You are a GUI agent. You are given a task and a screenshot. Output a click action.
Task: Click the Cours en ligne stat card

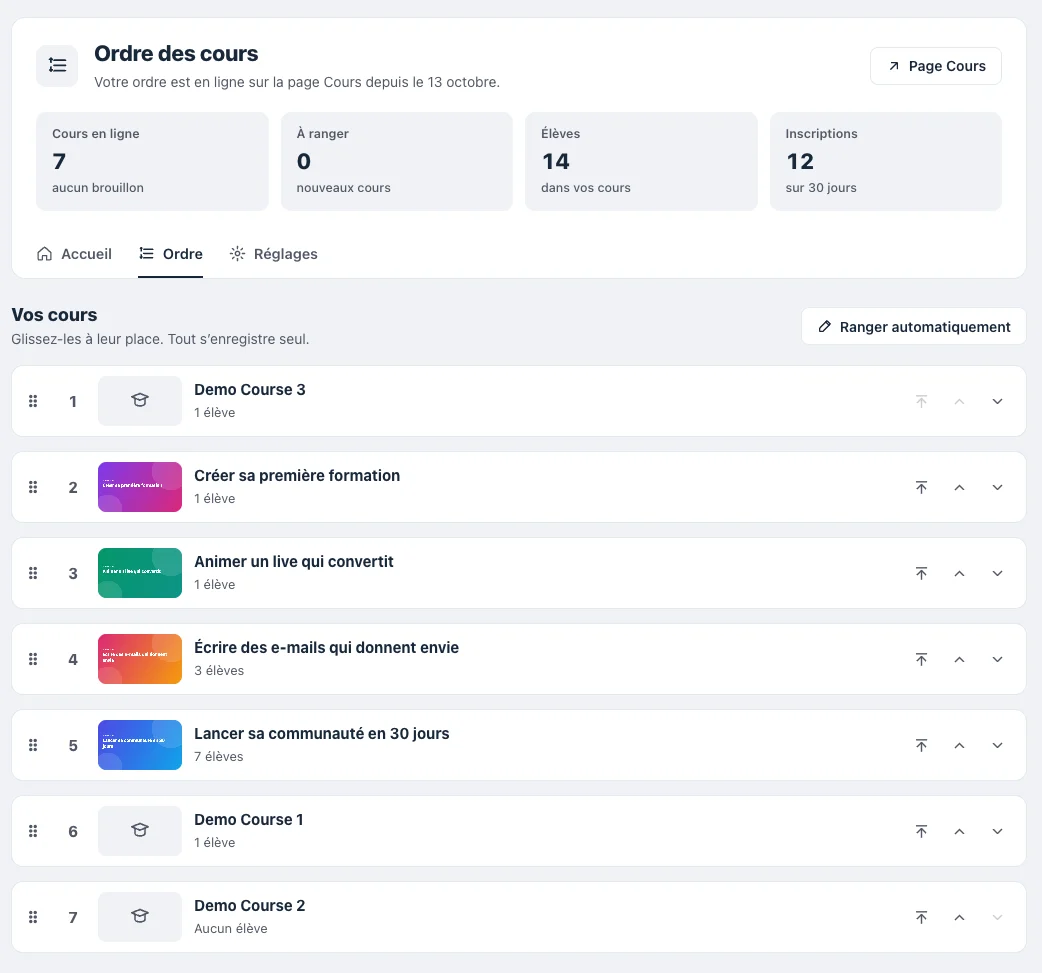point(152,162)
